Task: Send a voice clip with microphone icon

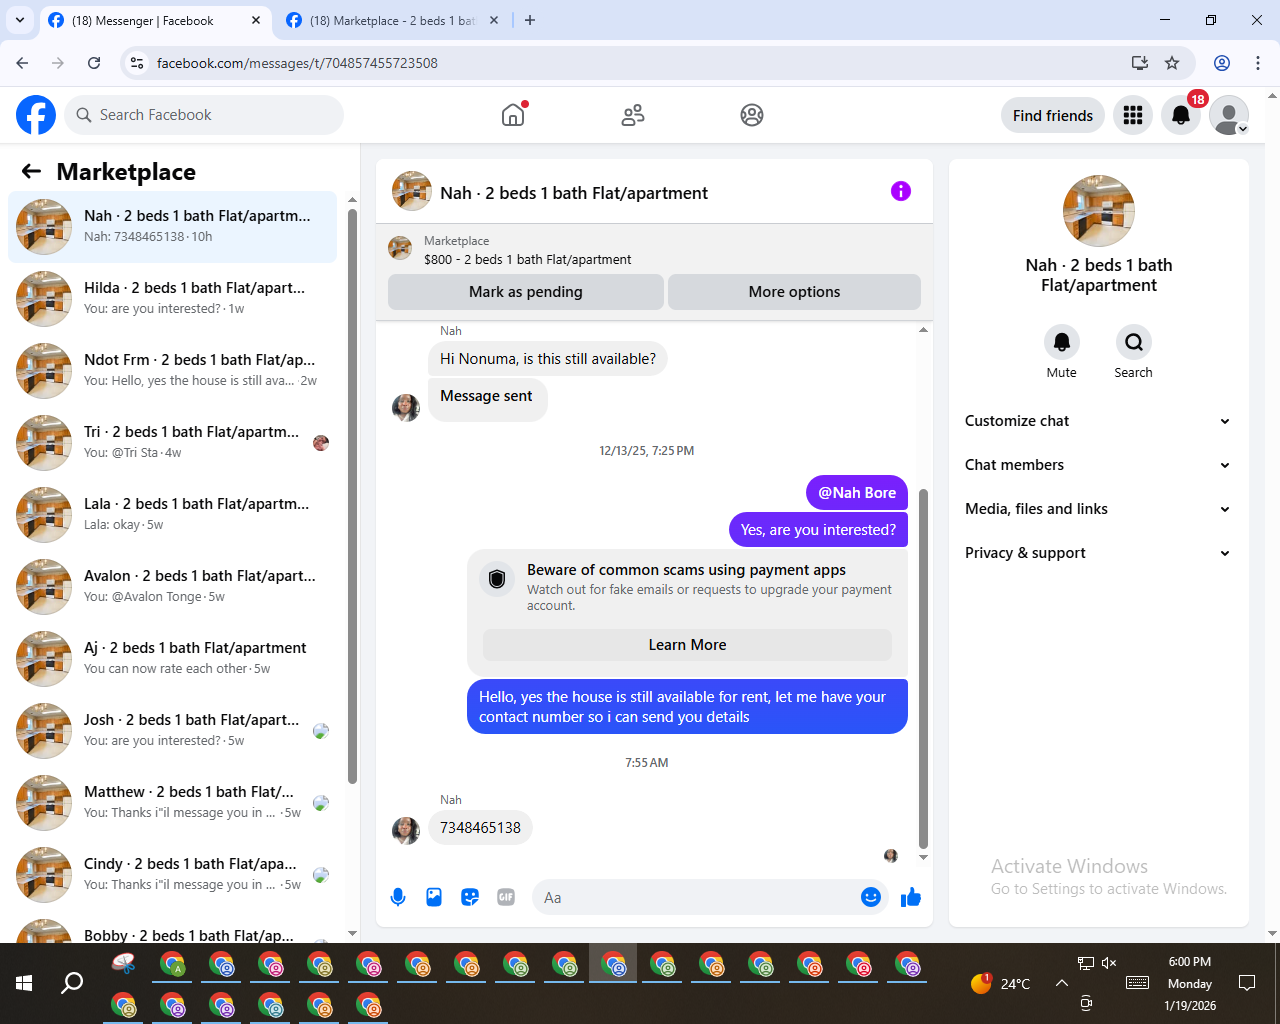Action: 398,897
